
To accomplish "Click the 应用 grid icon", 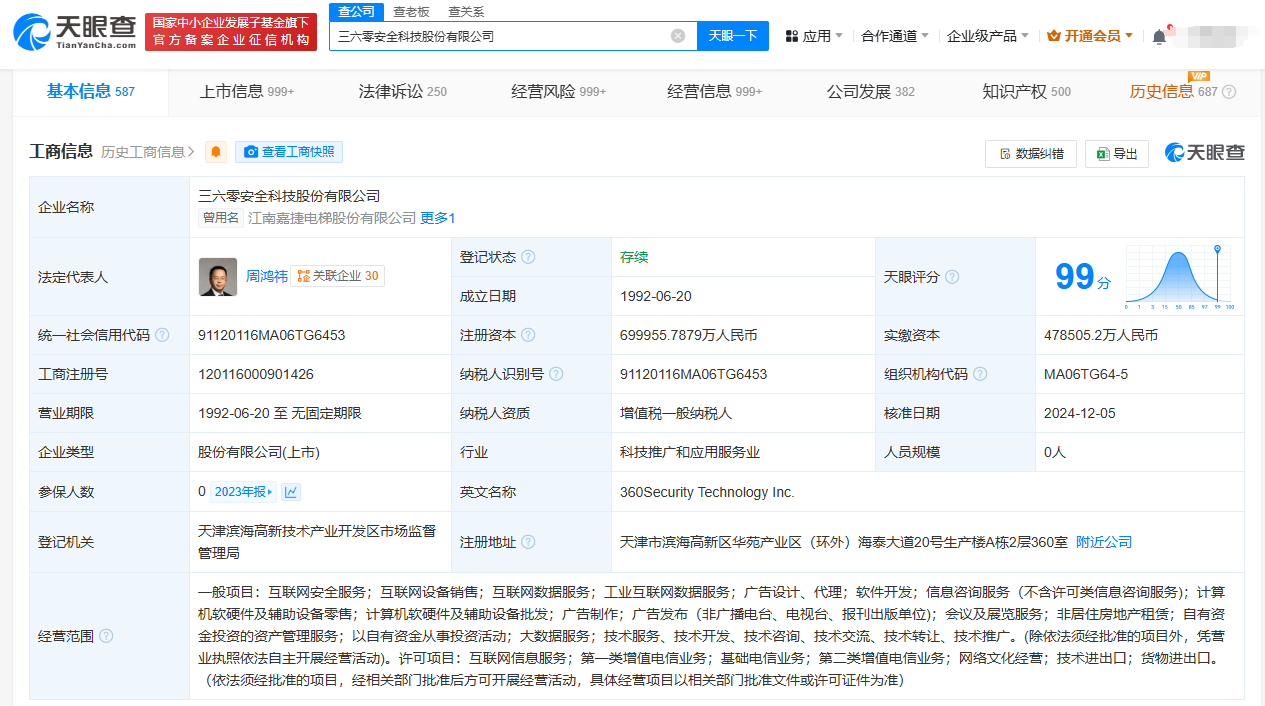I will 792,36.
